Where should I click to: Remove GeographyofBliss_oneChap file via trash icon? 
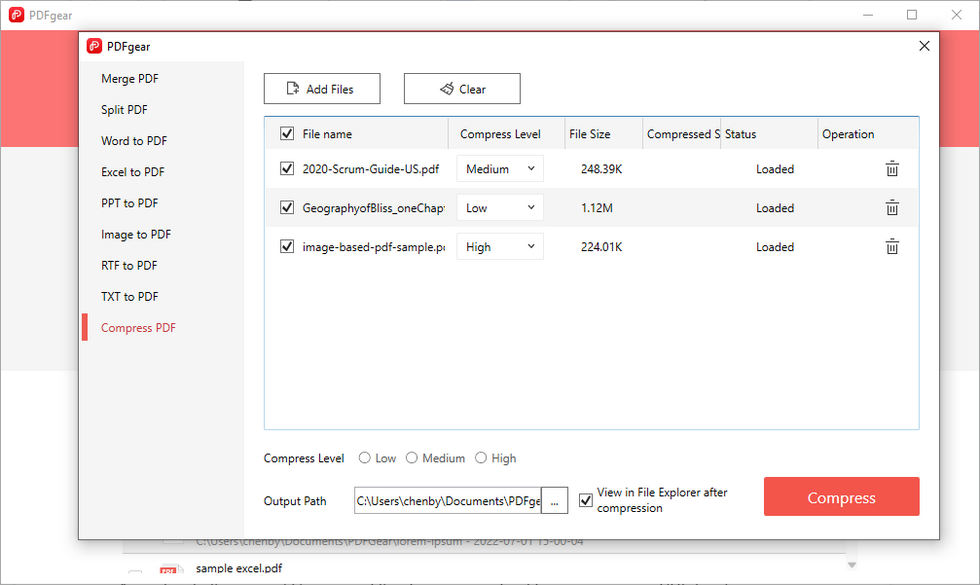coord(892,207)
